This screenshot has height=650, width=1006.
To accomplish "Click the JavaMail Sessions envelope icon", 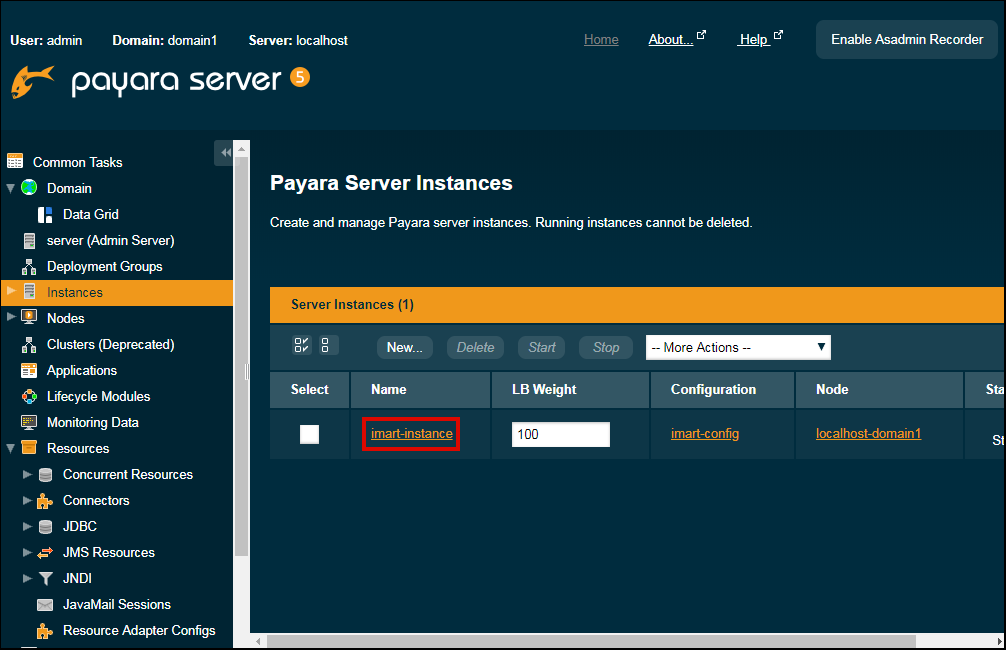I will 45,605.
